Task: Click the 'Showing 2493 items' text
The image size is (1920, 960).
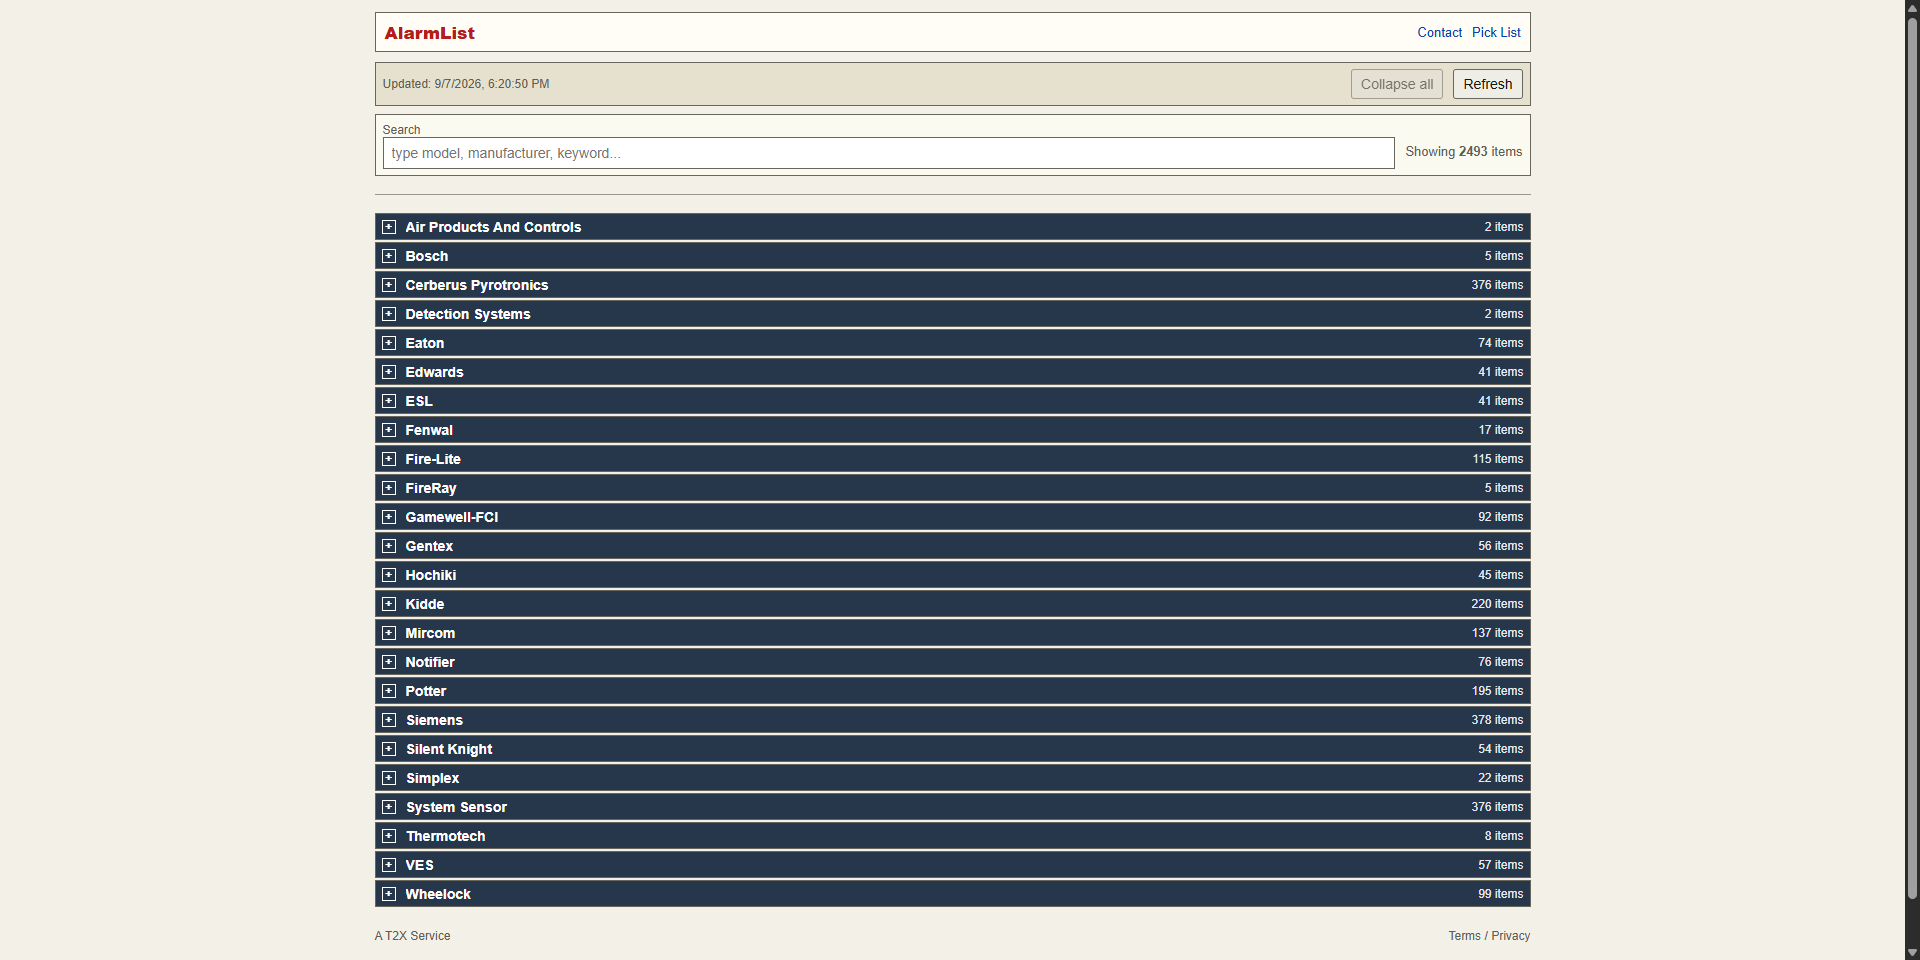Action: [x=1464, y=152]
